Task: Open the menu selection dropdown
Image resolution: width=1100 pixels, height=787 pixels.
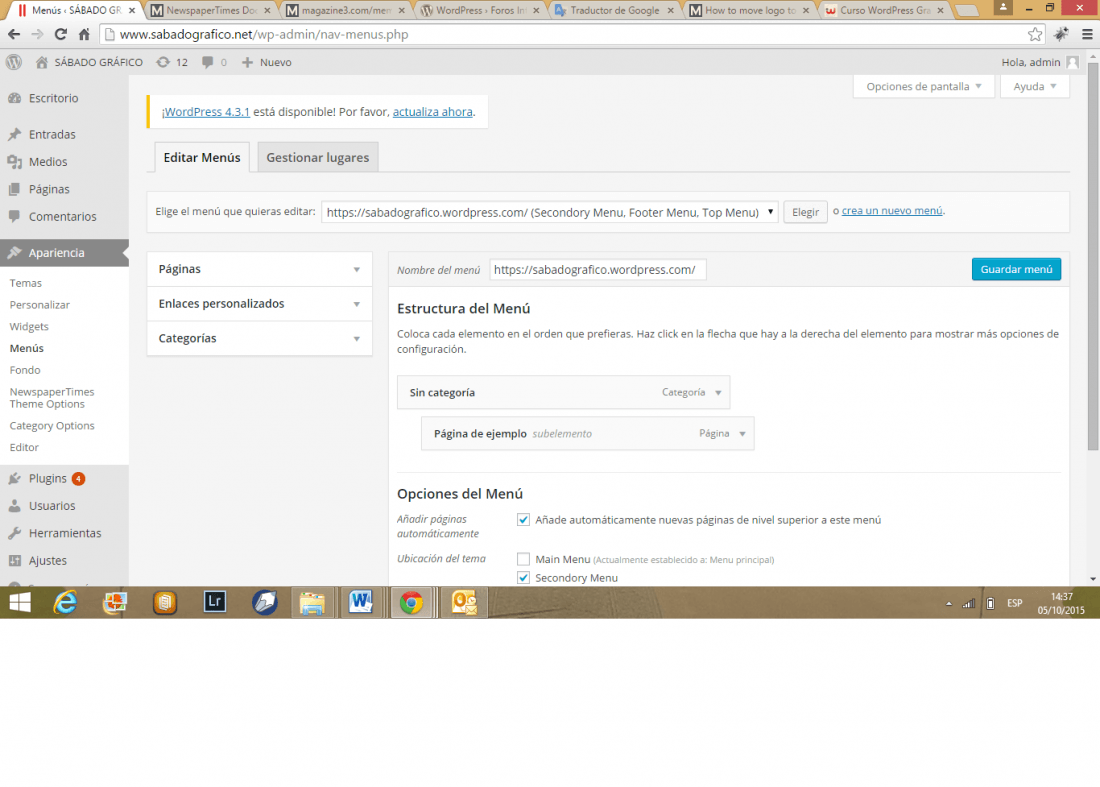Action: tap(549, 212)
